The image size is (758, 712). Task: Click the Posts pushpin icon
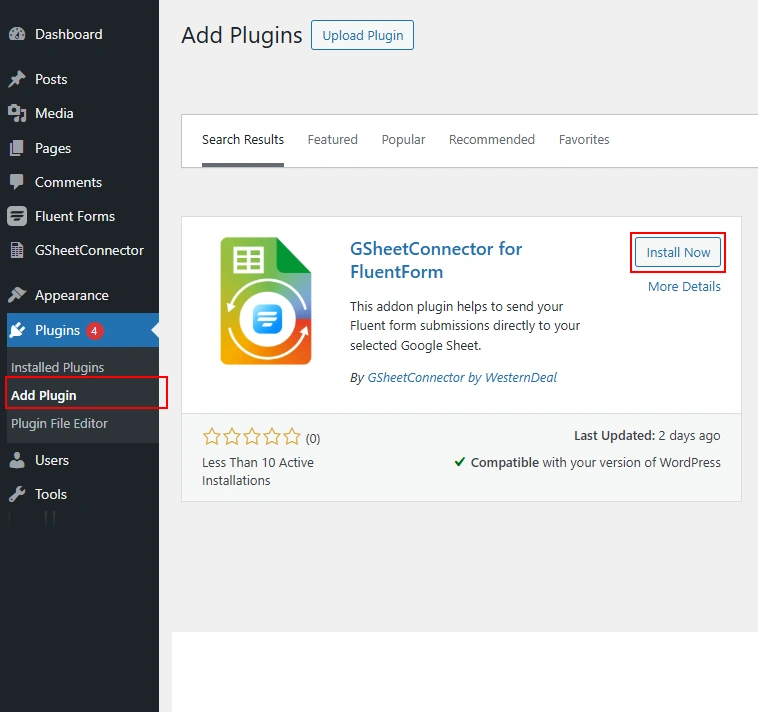(x=17, y=79)
